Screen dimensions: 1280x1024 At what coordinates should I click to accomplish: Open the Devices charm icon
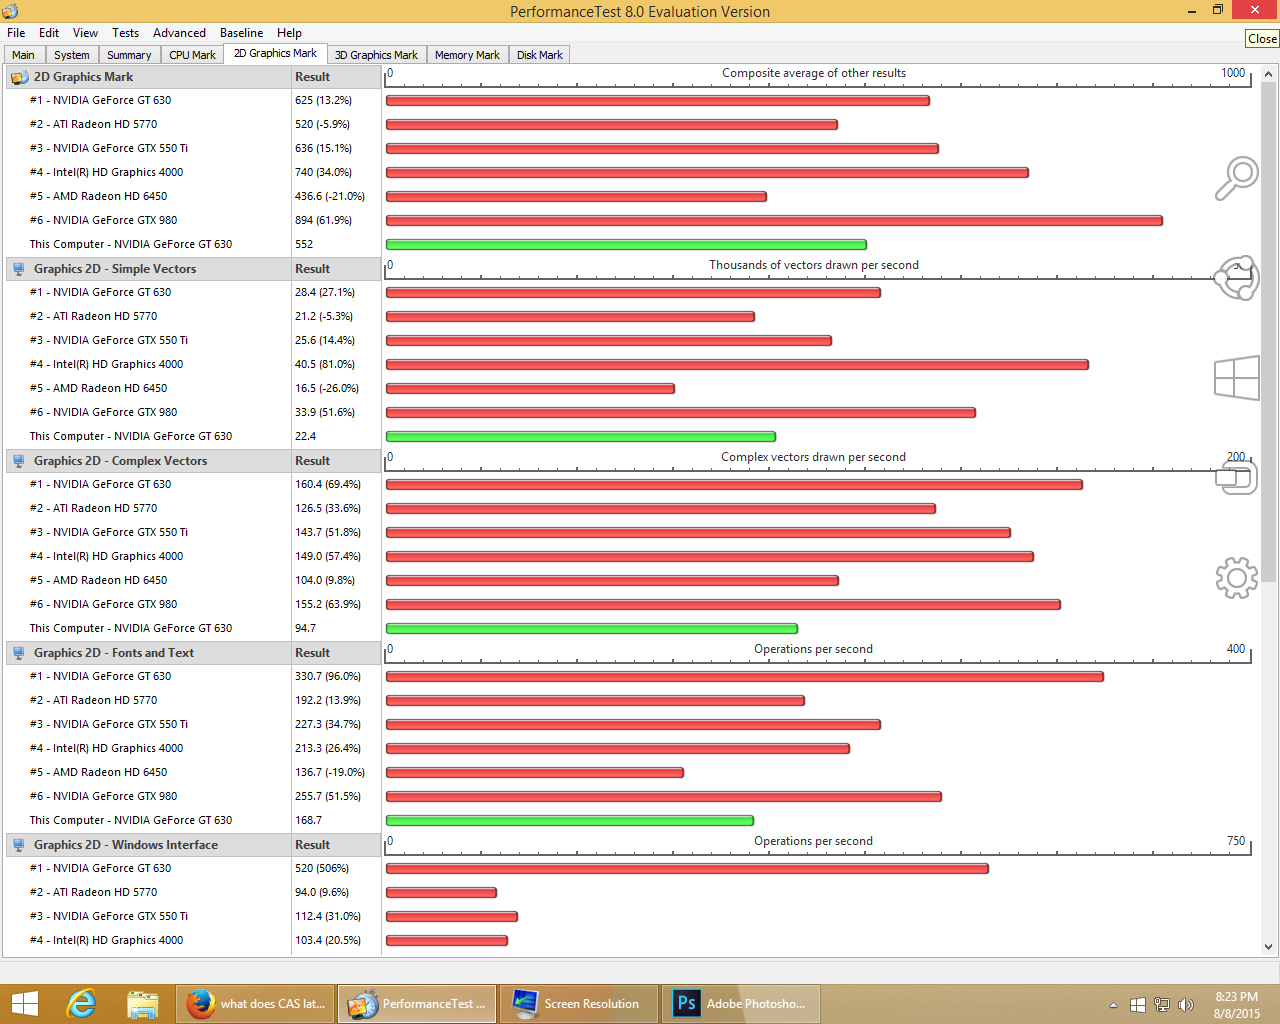[x=1236, y=478]
